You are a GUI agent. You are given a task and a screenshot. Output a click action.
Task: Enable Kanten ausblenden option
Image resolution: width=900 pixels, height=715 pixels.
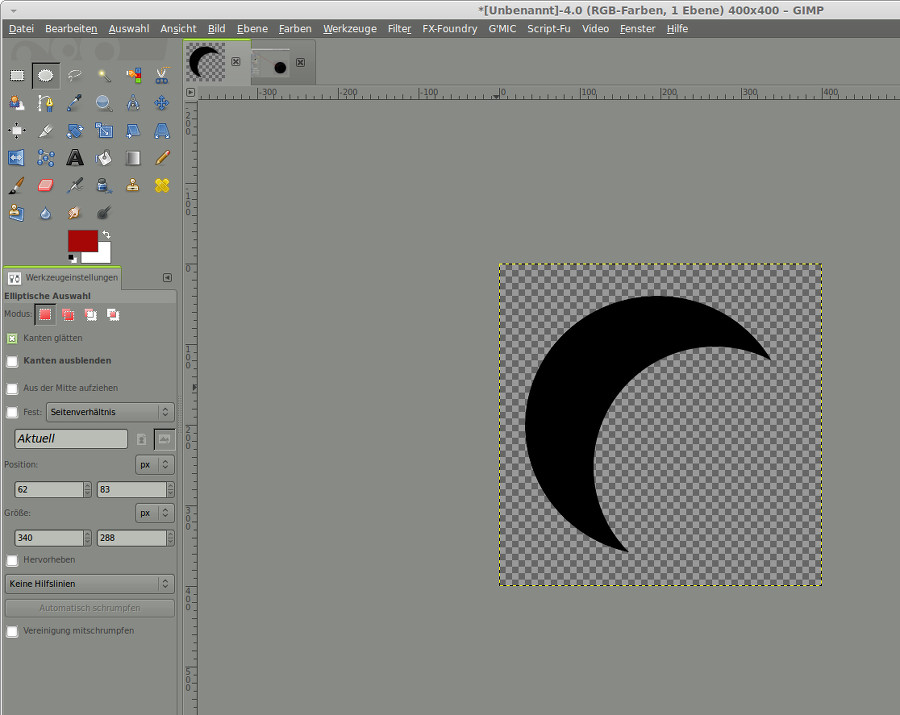click(x=12, y=361)
